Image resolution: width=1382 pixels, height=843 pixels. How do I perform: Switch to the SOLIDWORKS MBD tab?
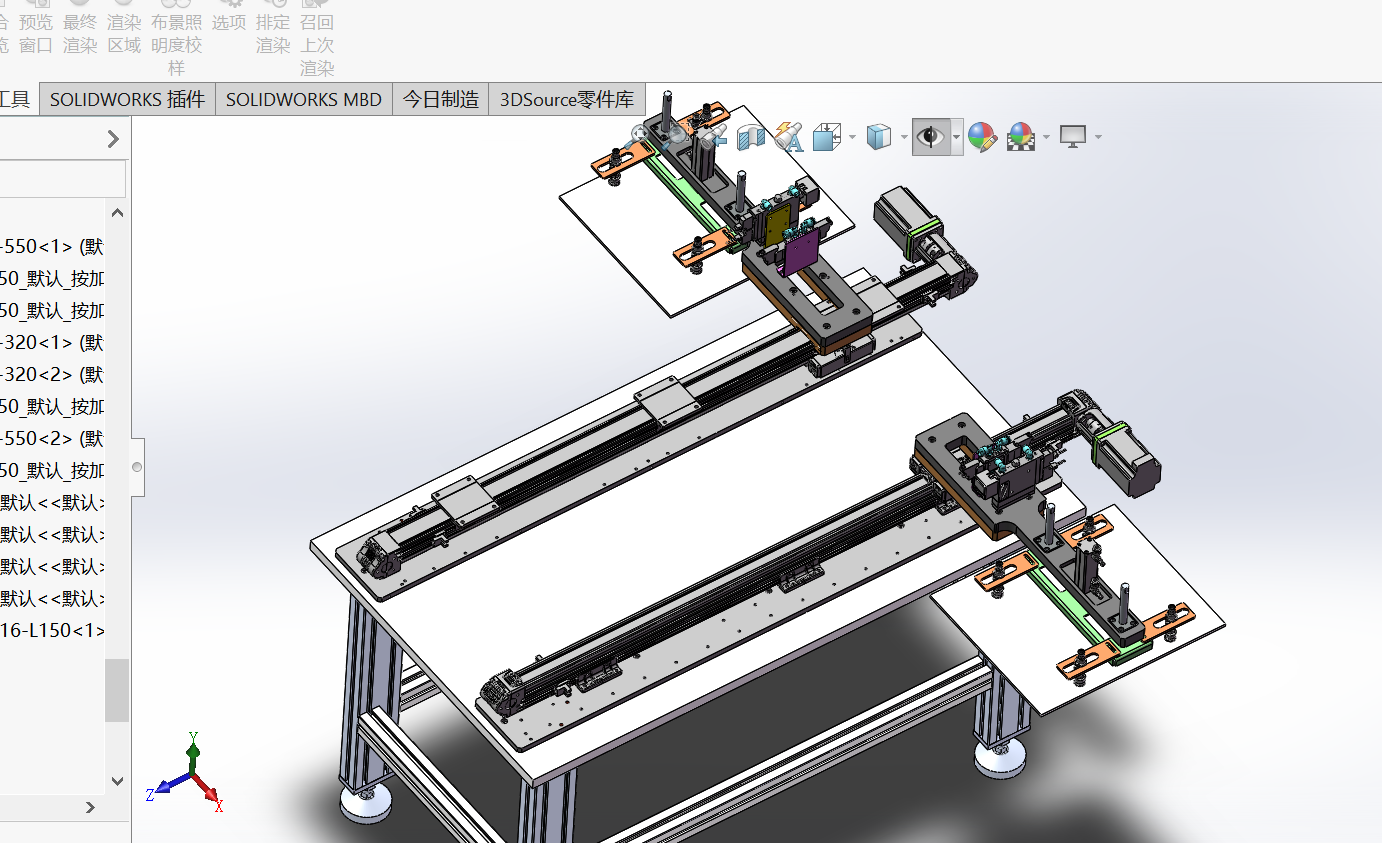(304, 99)
